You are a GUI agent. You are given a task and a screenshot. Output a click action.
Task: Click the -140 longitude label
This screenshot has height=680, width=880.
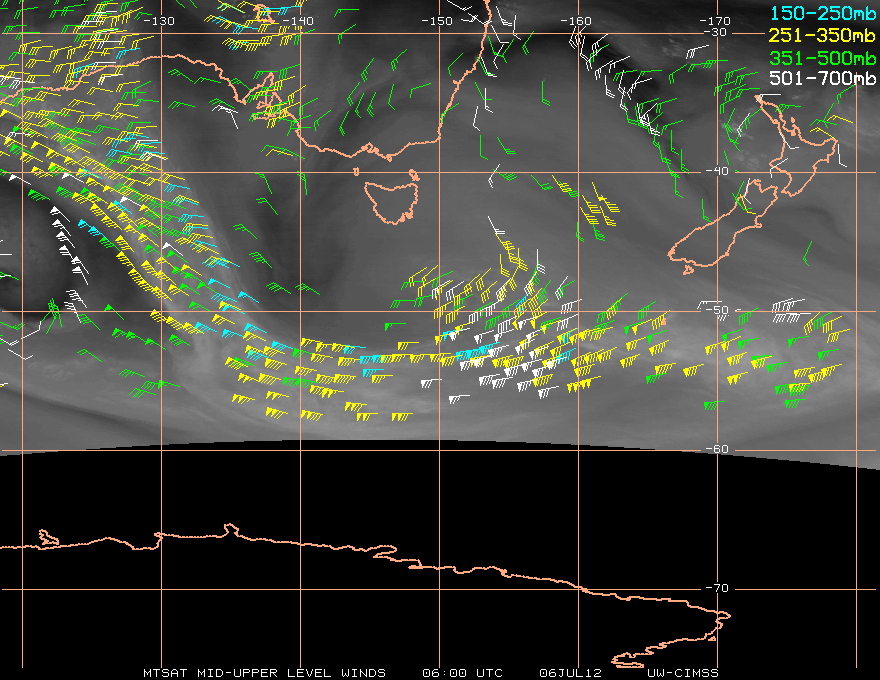point(297,21)
